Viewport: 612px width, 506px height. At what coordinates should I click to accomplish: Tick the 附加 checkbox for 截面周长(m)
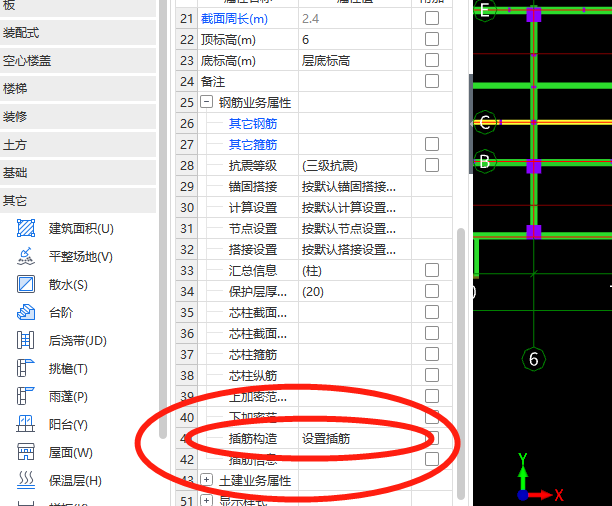click(432, 18)
